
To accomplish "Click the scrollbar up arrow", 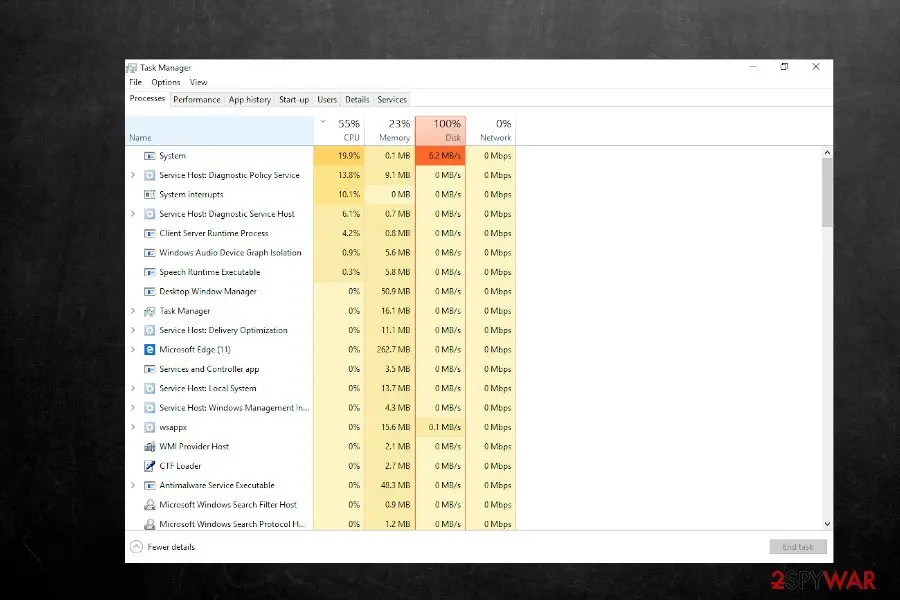I will pyautogui.click(x=827, y=153).
